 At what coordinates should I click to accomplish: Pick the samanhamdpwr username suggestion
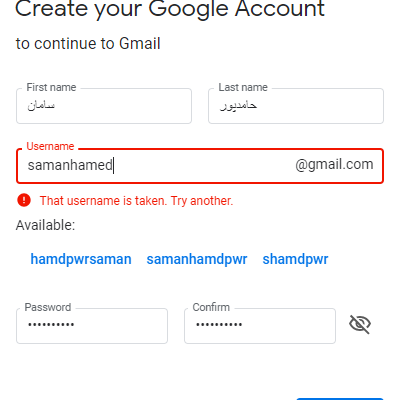tap(197, 259)
